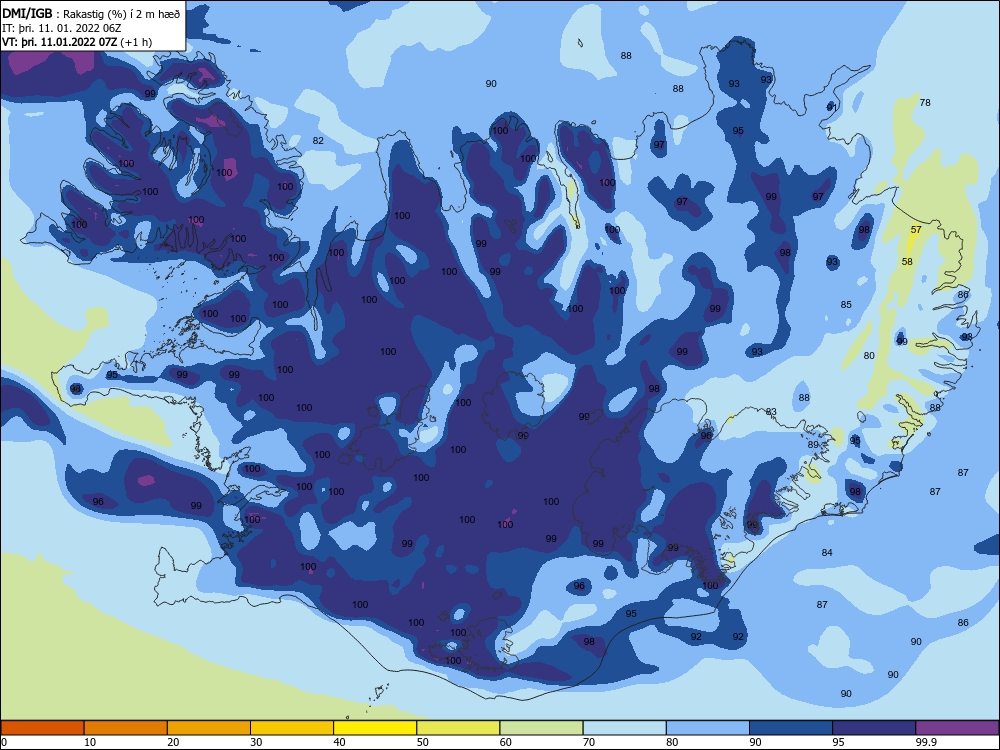
Task: Click the humidity value 89 in the southeast
Action: (812, 445)
